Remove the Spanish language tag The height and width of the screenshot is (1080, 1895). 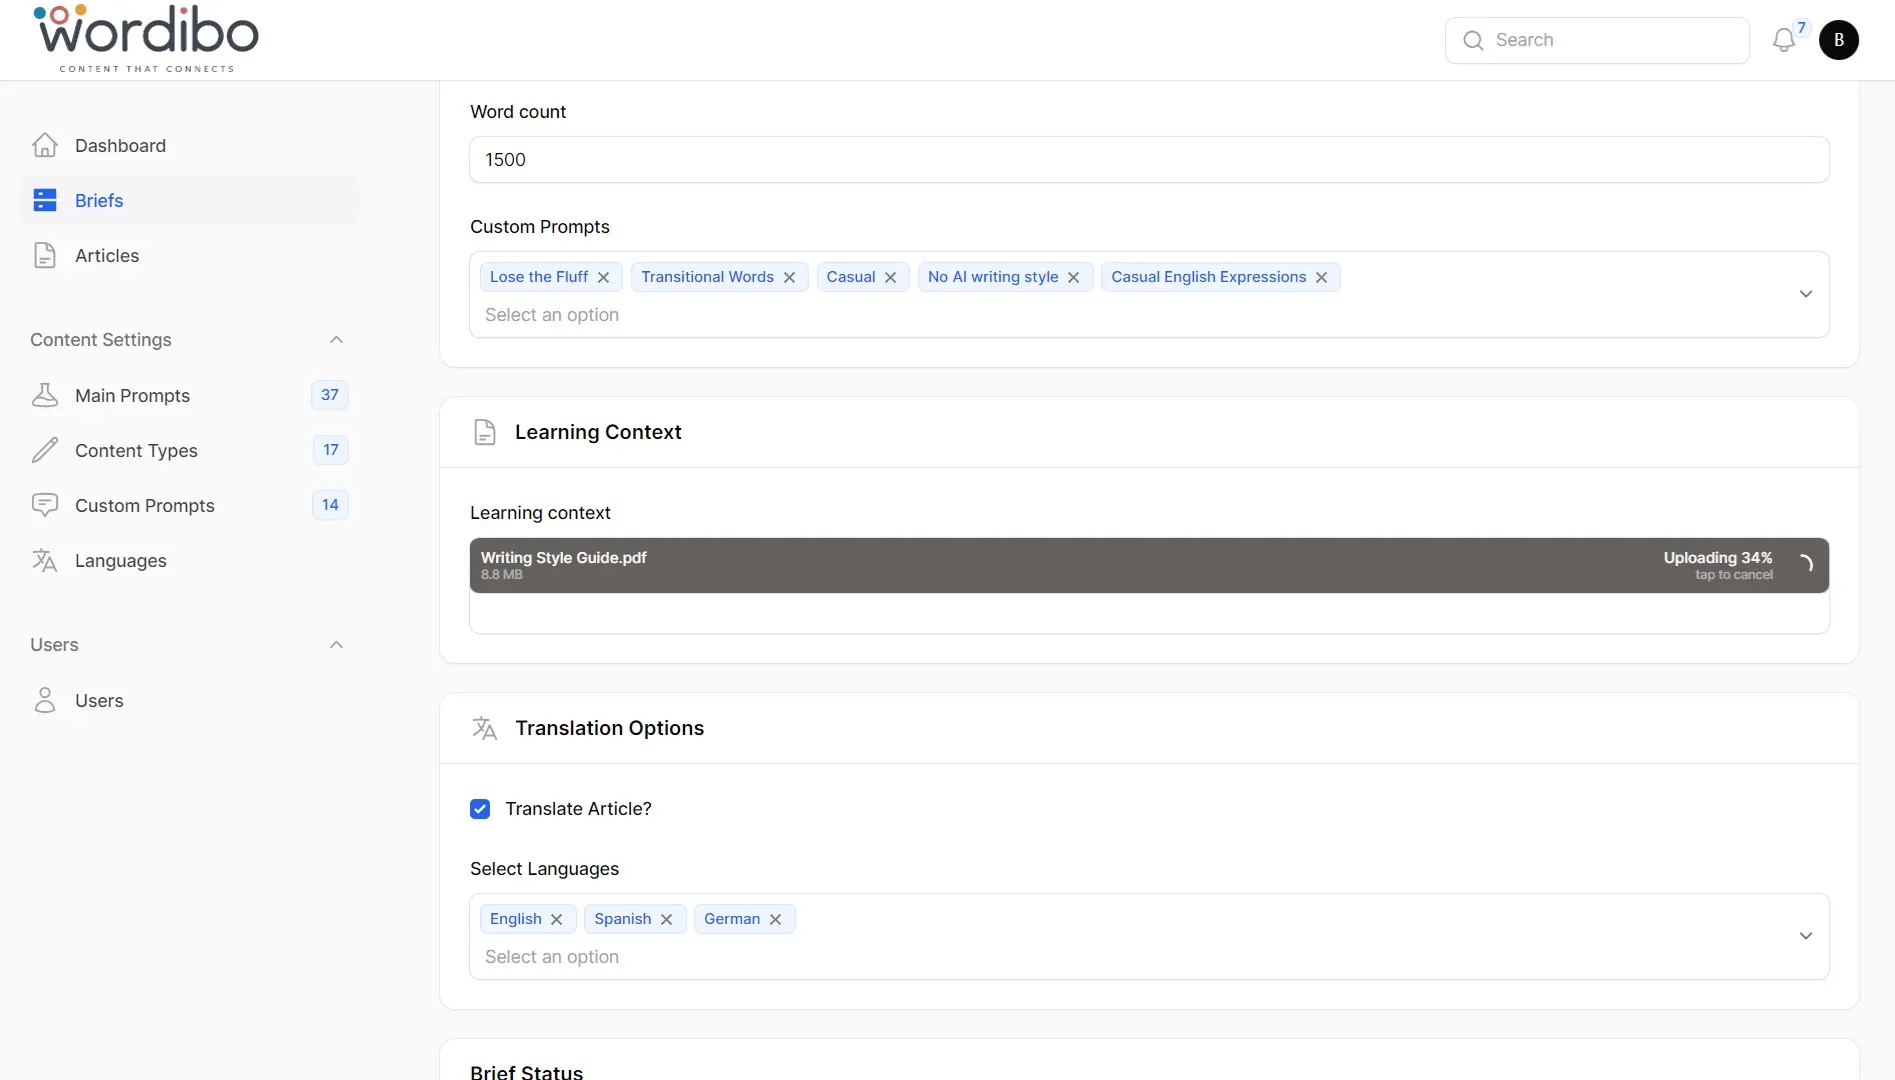(666, 919)
